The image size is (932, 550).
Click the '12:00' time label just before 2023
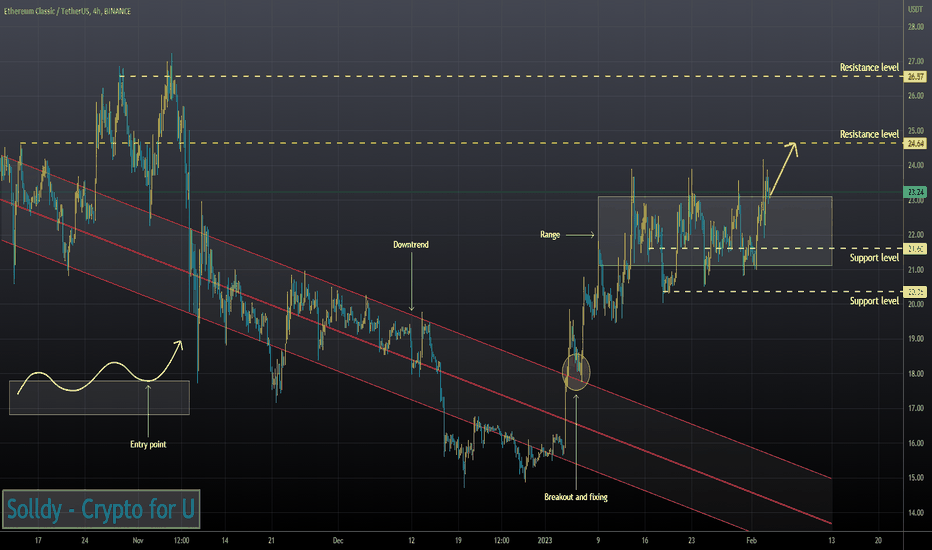pyautogui.click(x=502, y=540)
